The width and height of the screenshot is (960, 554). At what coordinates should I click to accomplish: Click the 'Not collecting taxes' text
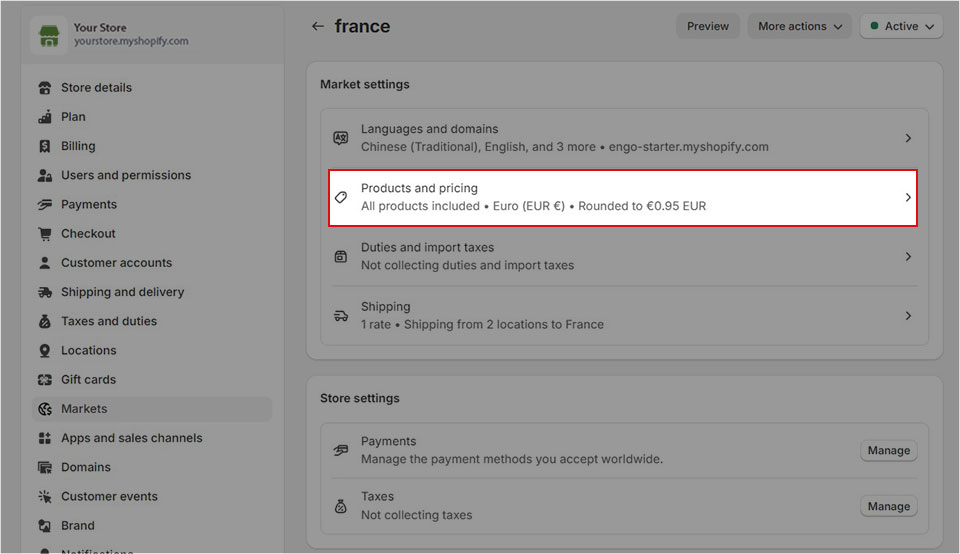click(416, 515)
